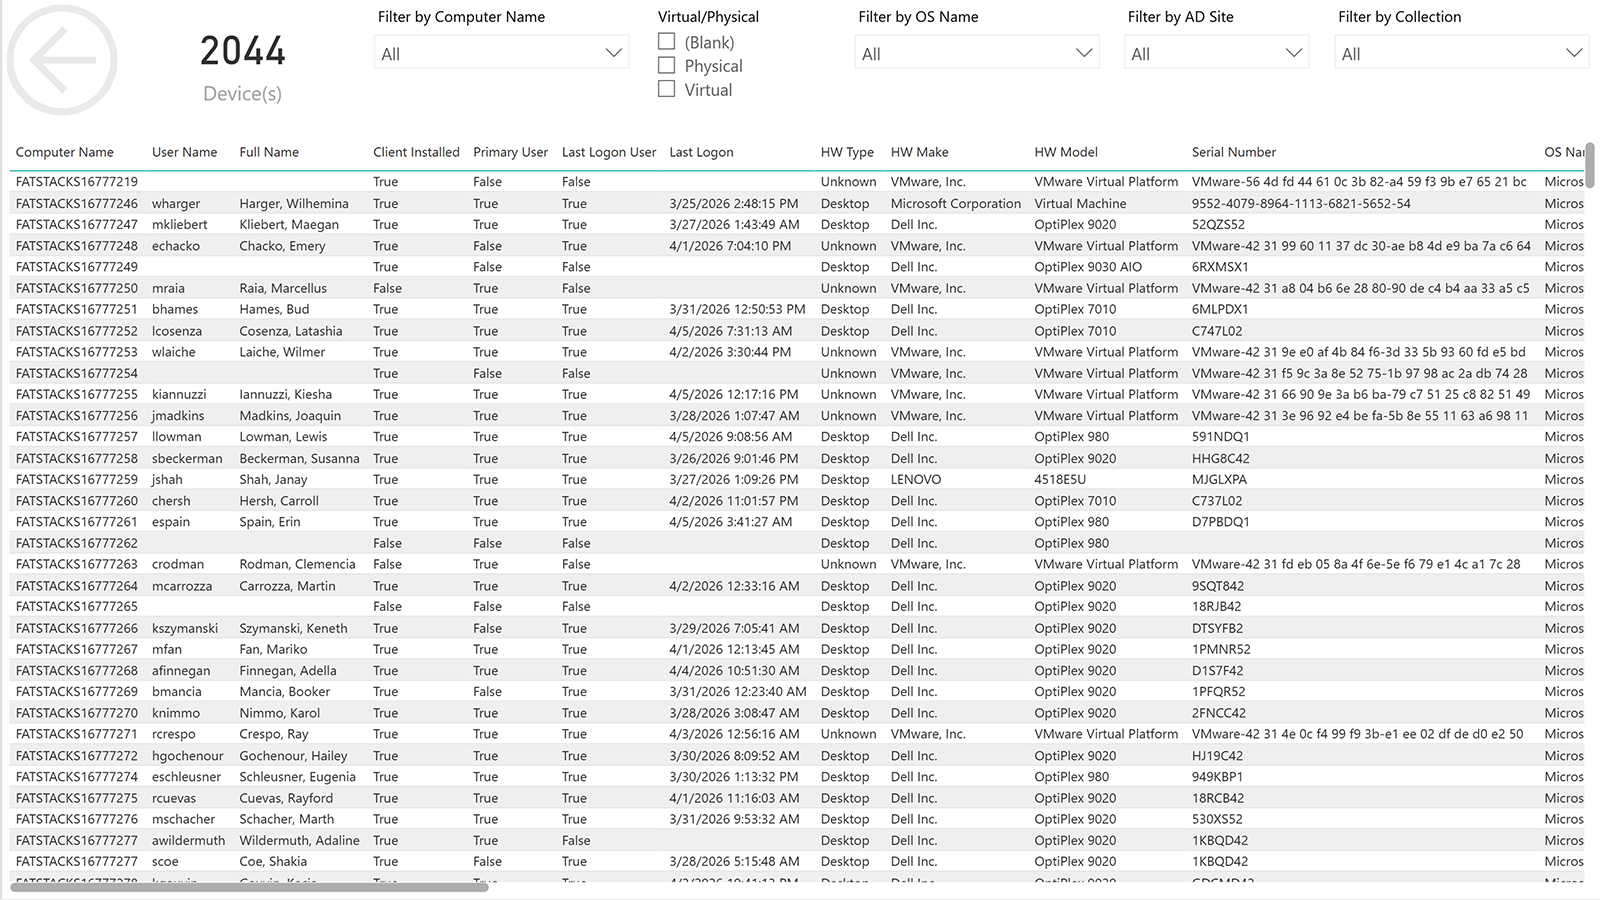
Task: Sort by Client Installed column header
Action: (x=416, y=152)
